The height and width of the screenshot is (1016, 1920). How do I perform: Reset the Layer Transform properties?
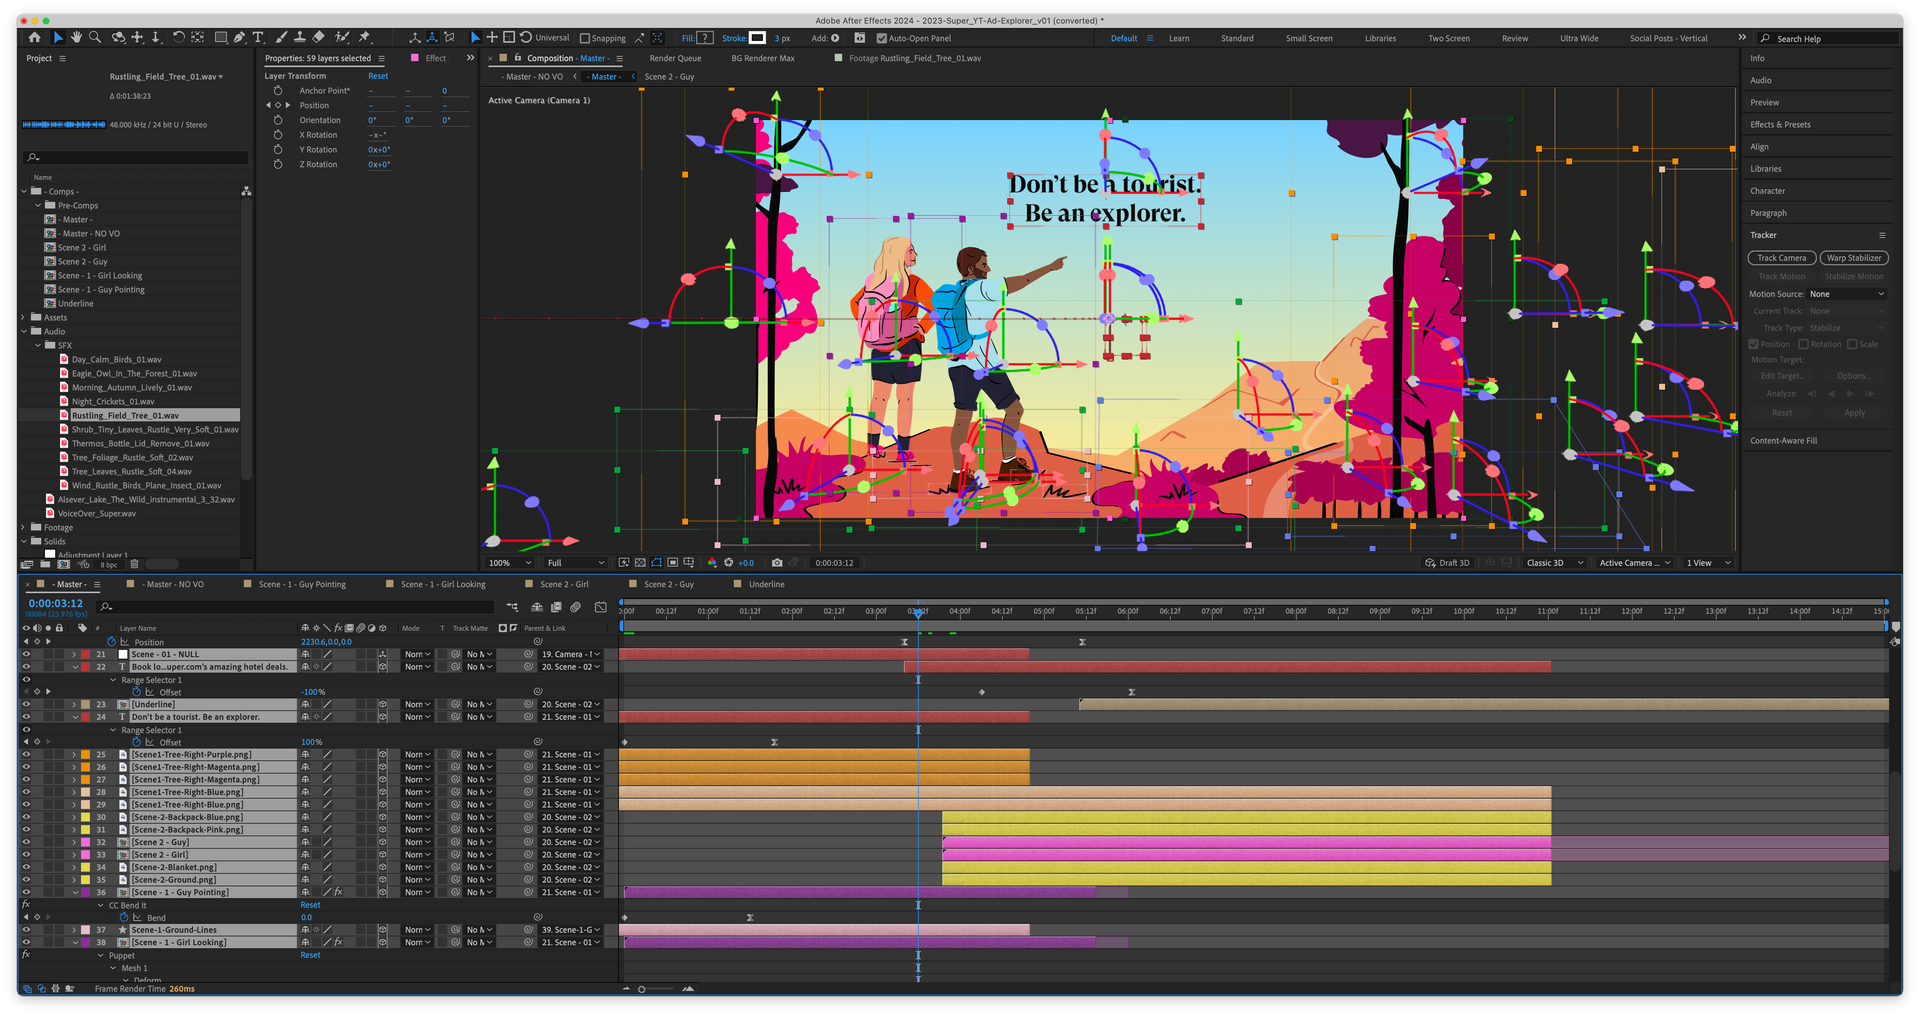(378, 76)
